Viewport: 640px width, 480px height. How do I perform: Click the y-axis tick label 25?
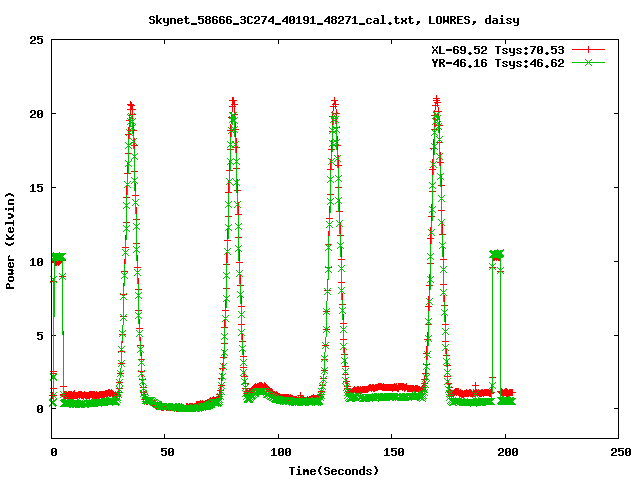tap(37, 40)
